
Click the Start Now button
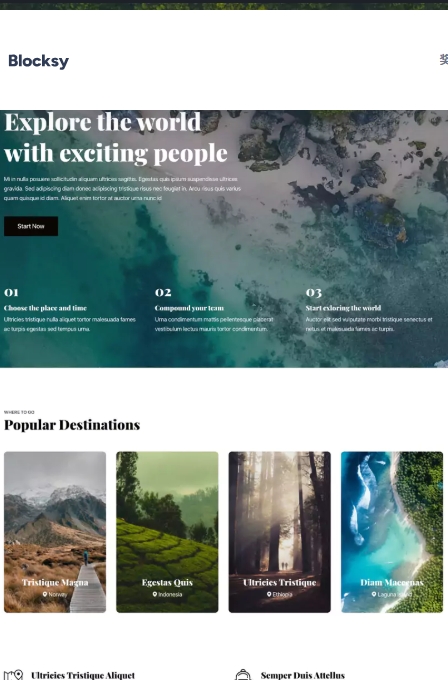click(31, 226)
